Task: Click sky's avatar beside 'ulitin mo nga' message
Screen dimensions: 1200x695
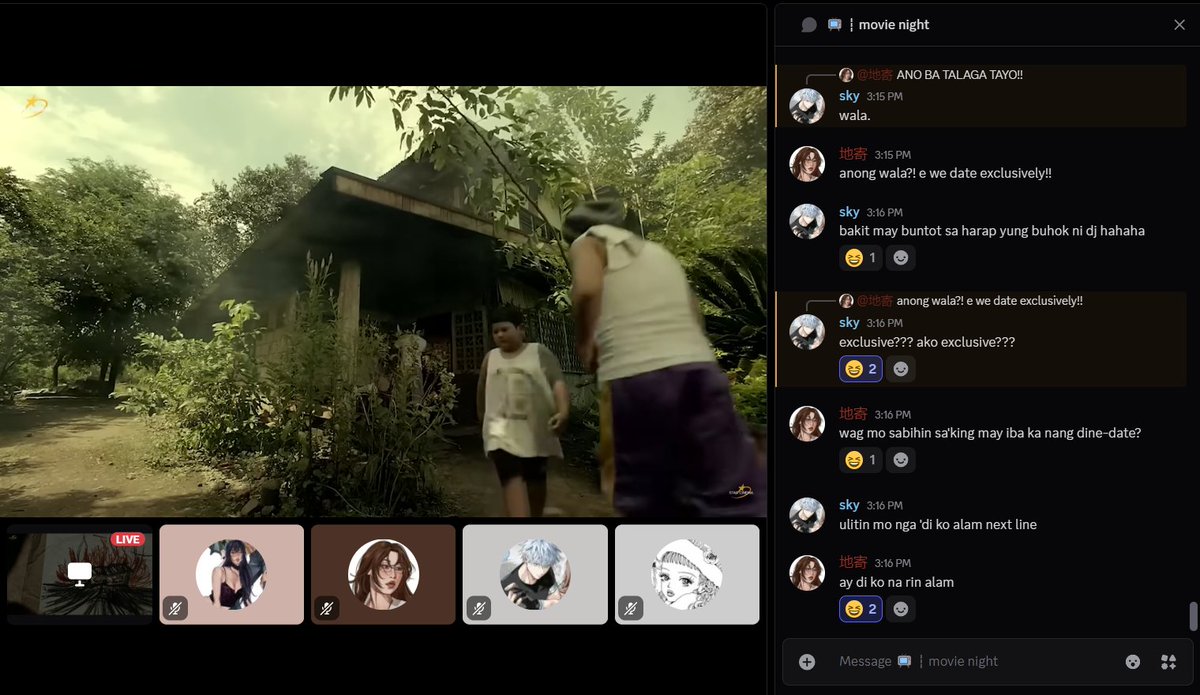Action: click(808, 514)
